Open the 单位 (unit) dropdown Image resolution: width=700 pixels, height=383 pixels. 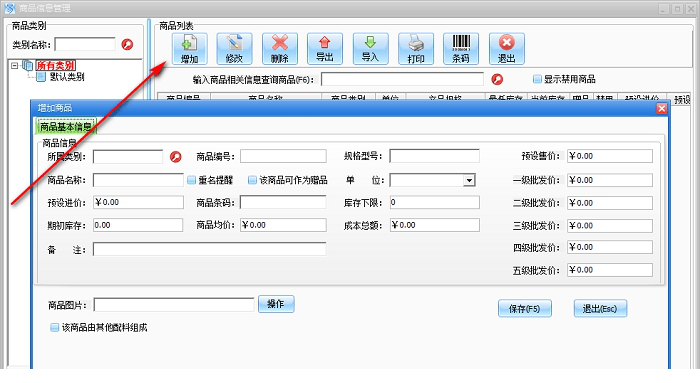pos(469,180)
